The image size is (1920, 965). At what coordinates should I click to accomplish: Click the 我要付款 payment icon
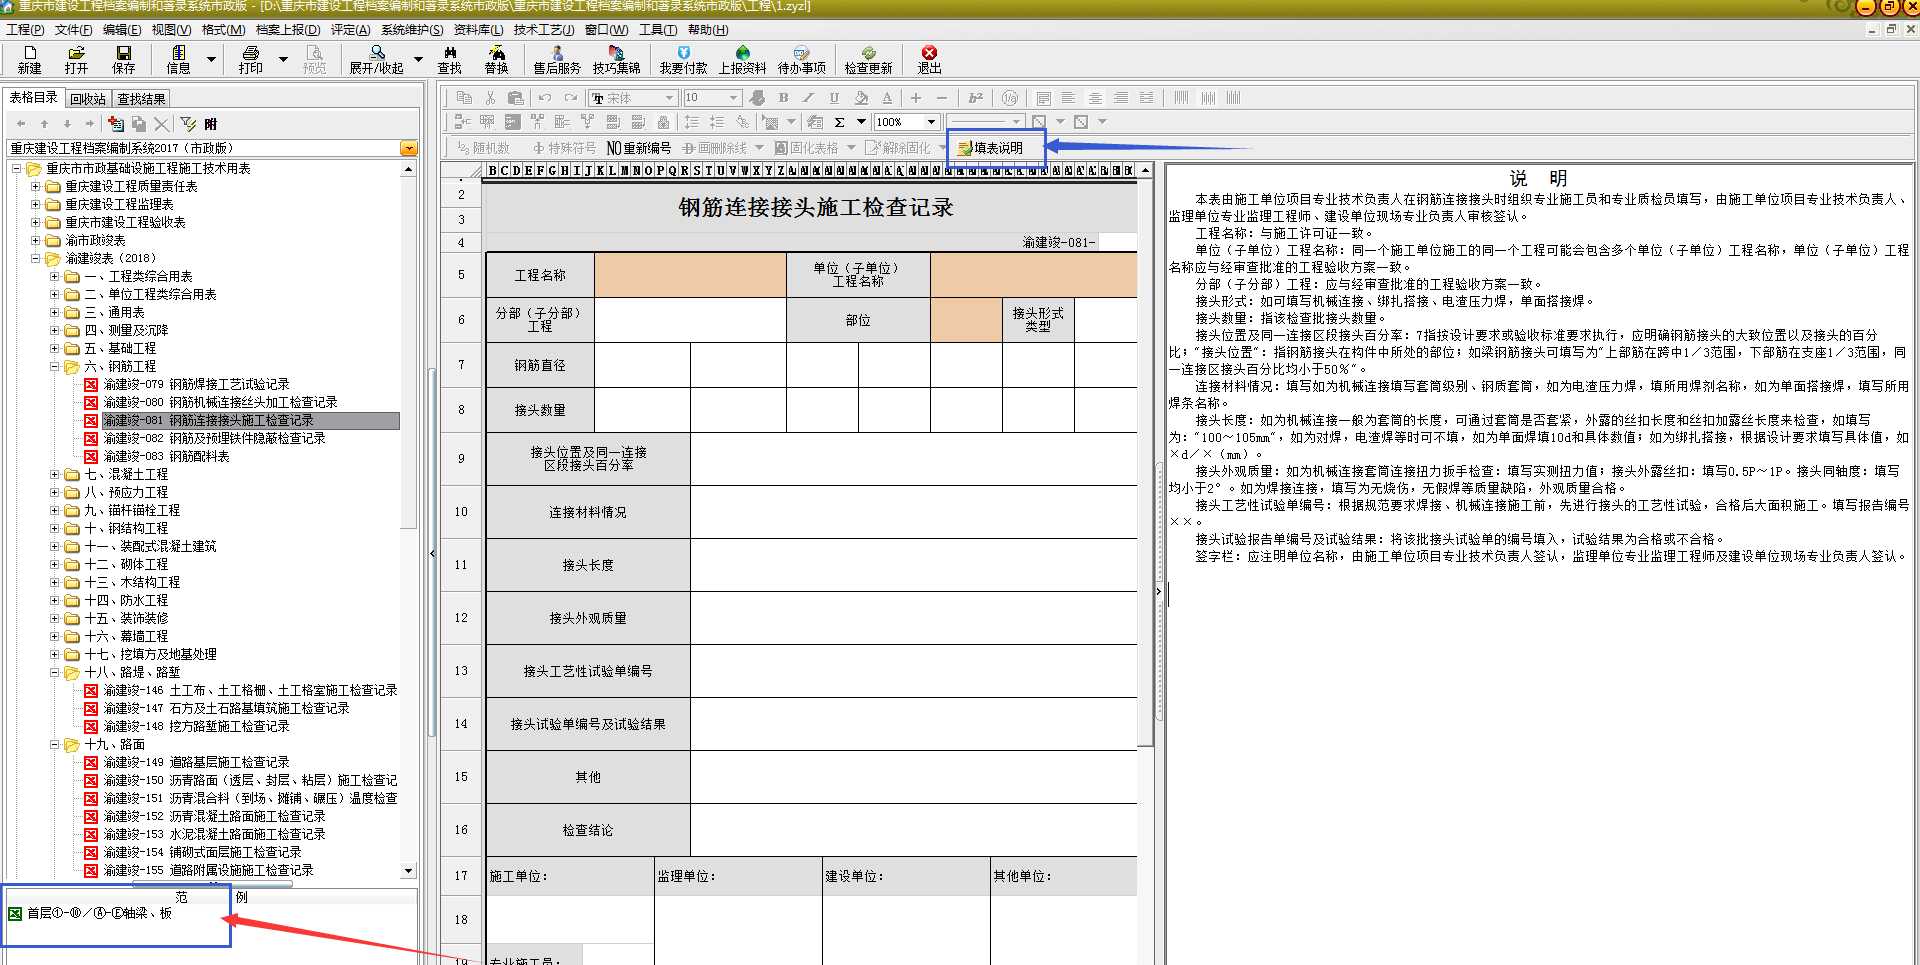(x=683, y=59)
